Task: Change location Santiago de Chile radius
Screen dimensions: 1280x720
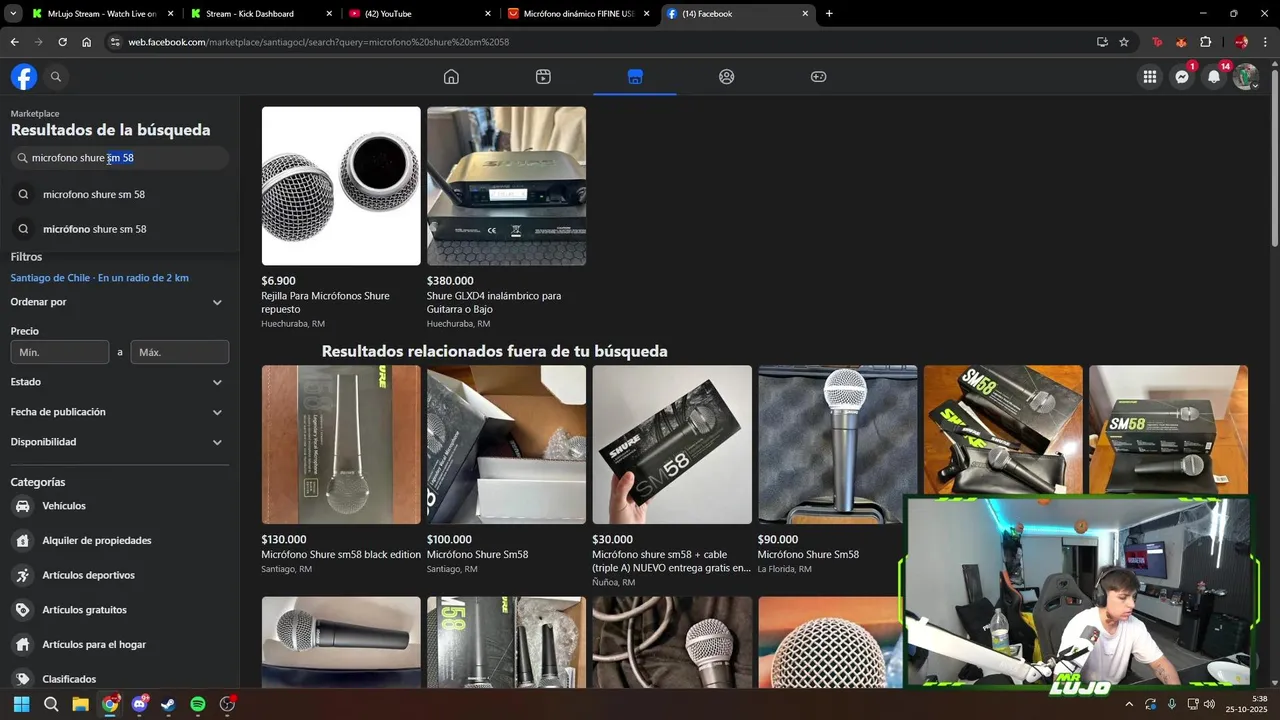Action: pos(100,278)
